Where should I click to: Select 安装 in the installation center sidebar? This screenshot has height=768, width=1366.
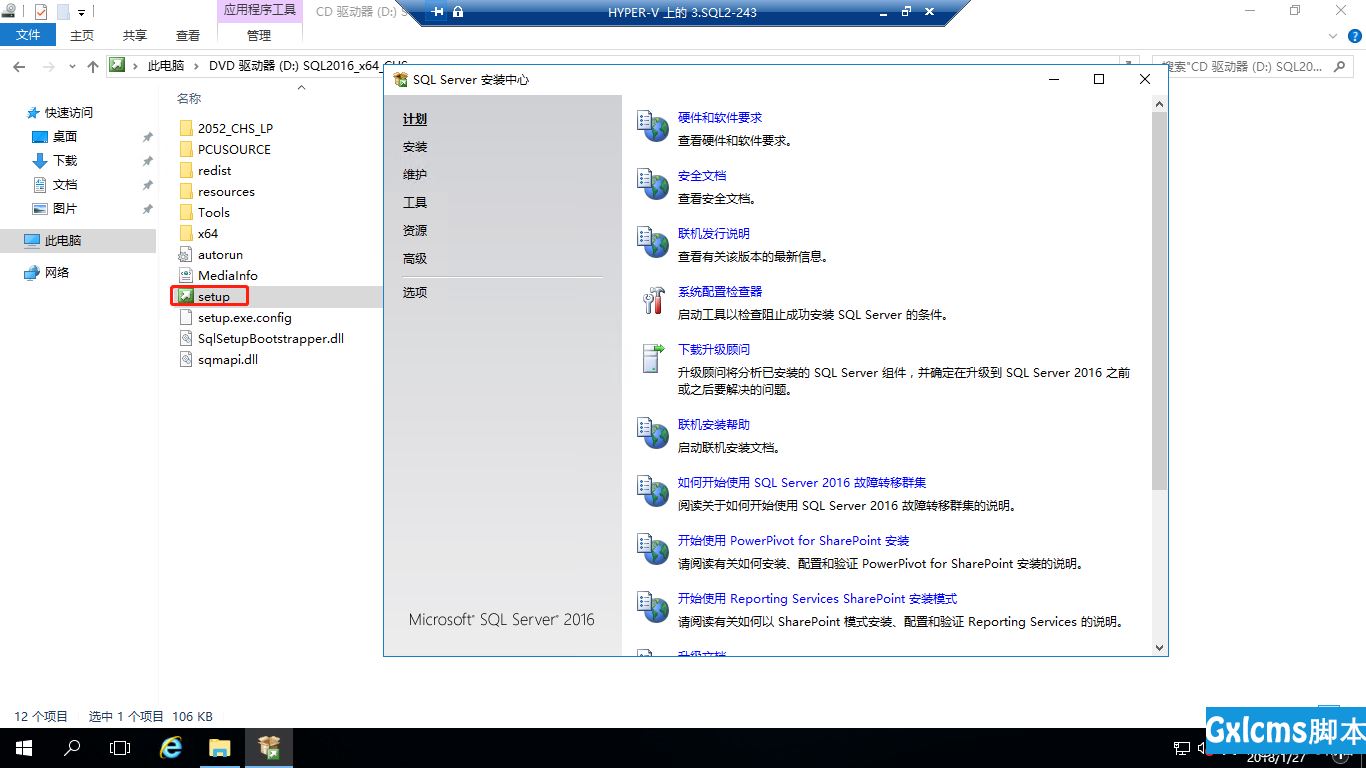(415, 147)
